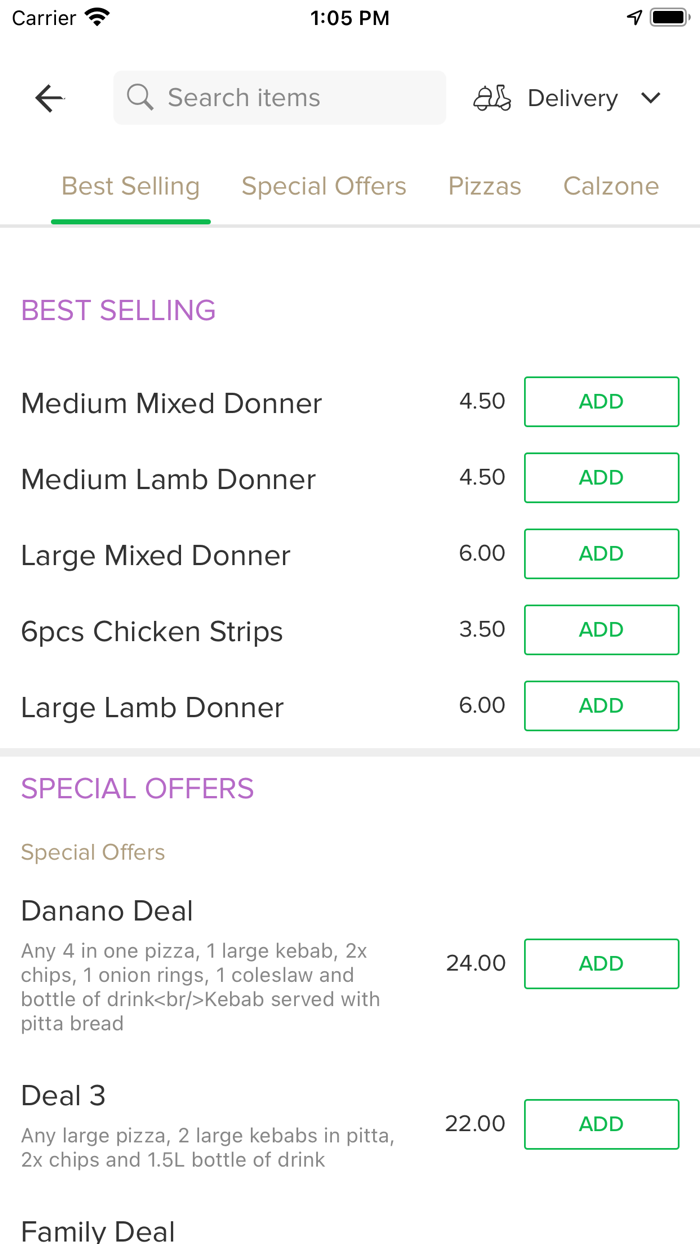Tap the back arrow icon

click(49, 98)
